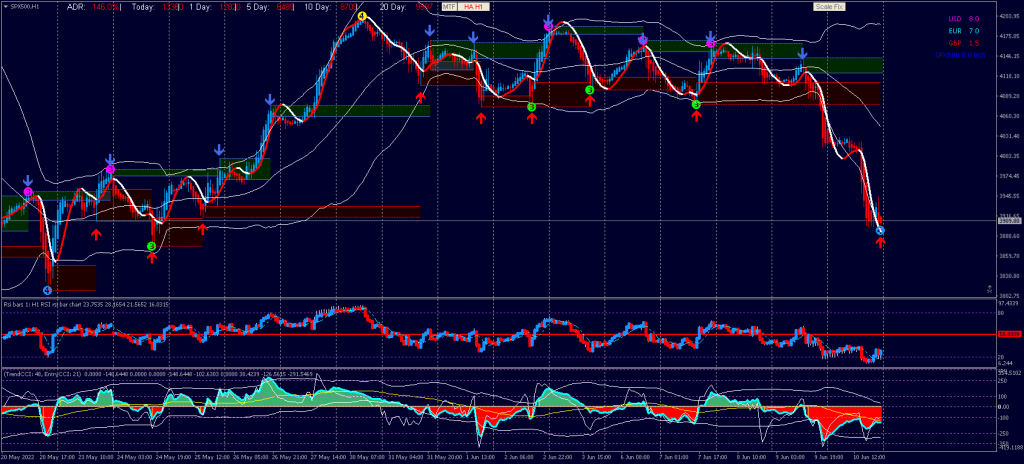Select the rightmost green circle 3 marker
The image size is (1024, 464).
[x=696, y=104]
